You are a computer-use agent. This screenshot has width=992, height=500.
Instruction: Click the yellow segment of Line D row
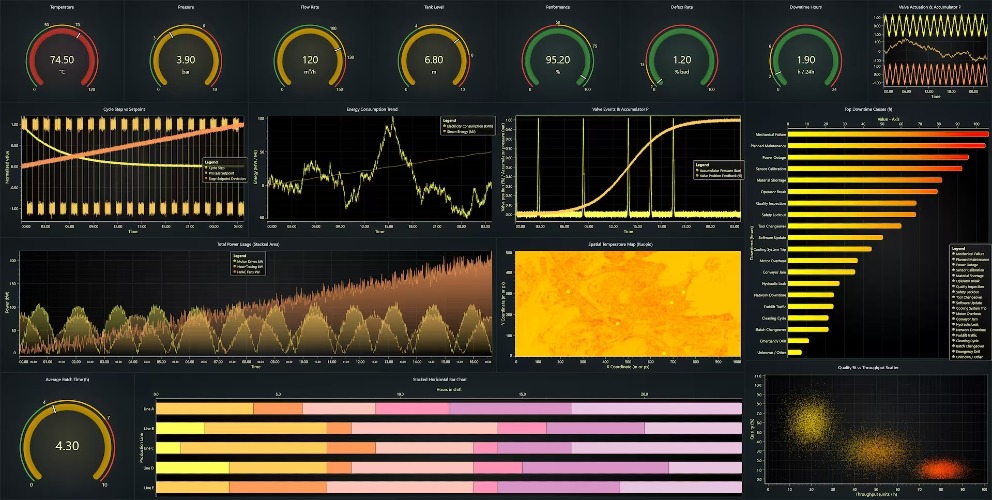pos(192,468)
